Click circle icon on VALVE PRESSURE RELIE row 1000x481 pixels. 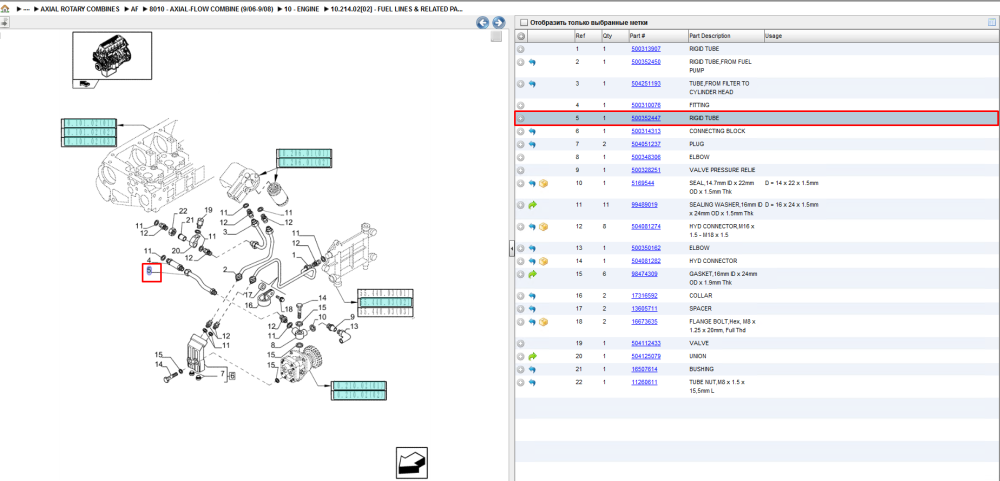click(520, 170)
